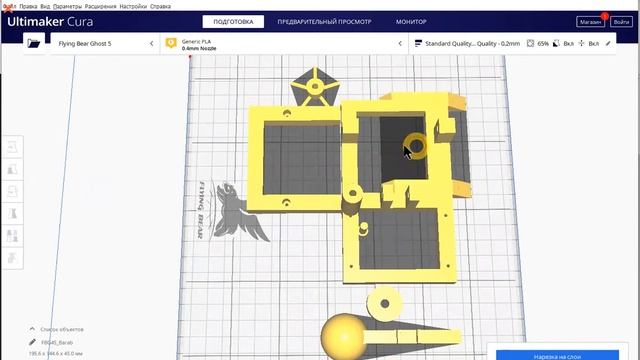The width and height of the screenshot is (640, 360).
Task: Select the FBG45_Barab object name
Action: [57, 342]
